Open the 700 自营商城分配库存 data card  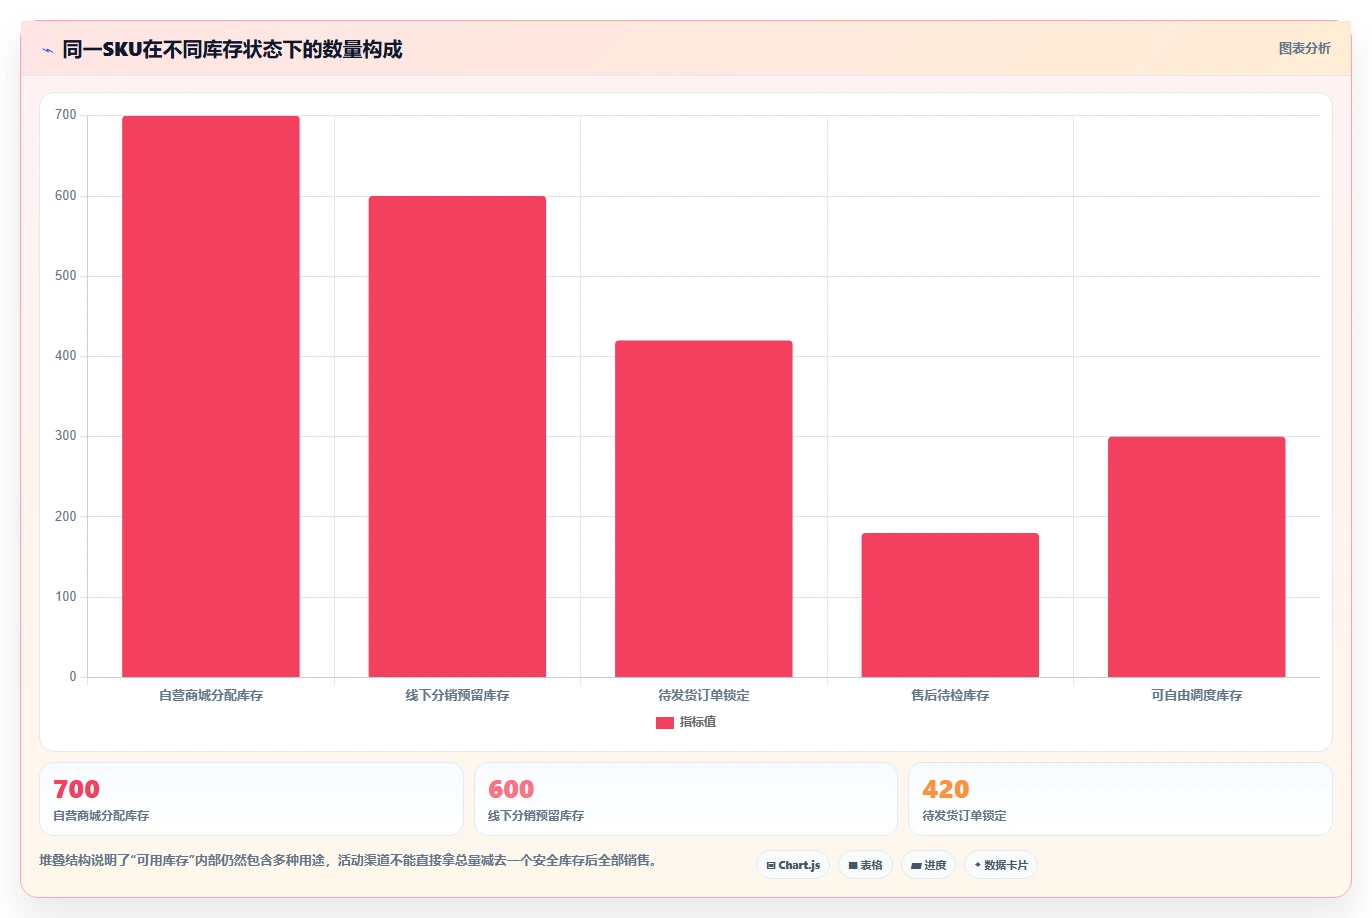click(x=251, y=799)
